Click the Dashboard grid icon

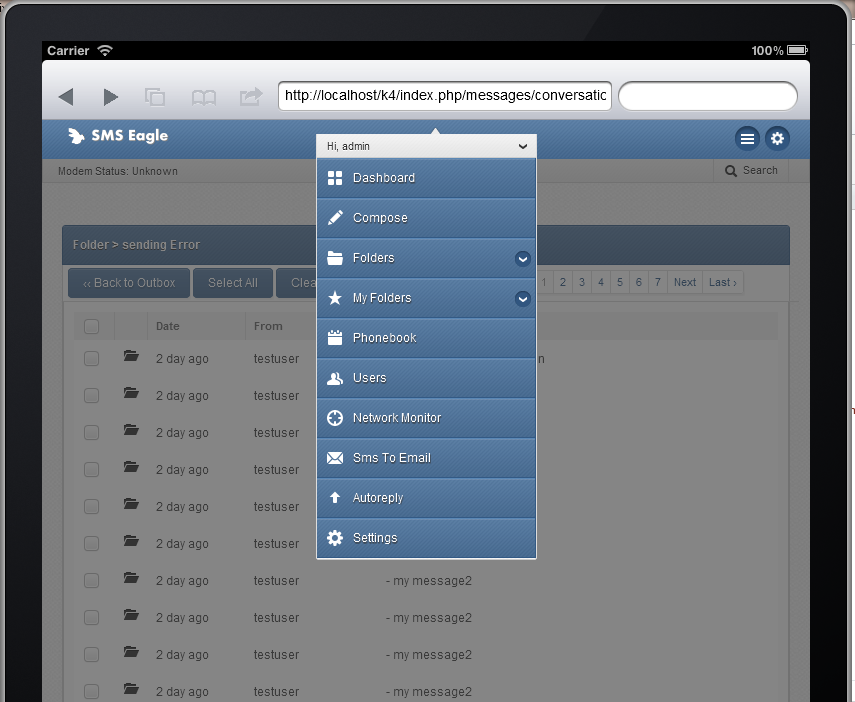tap(335, 178)
